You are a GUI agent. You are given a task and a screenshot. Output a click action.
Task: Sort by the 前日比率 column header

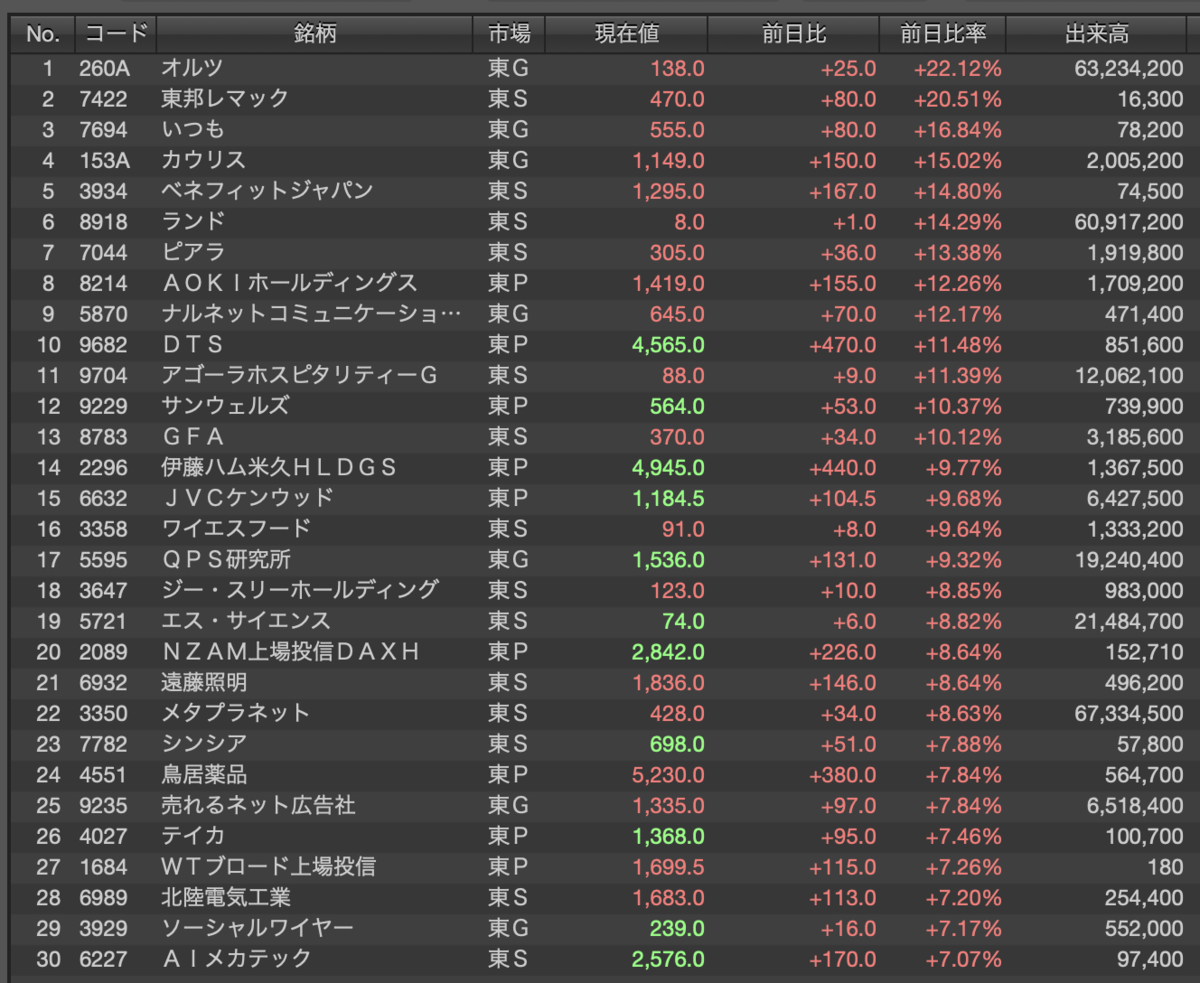pyautogui.click(x=943, y=34)
